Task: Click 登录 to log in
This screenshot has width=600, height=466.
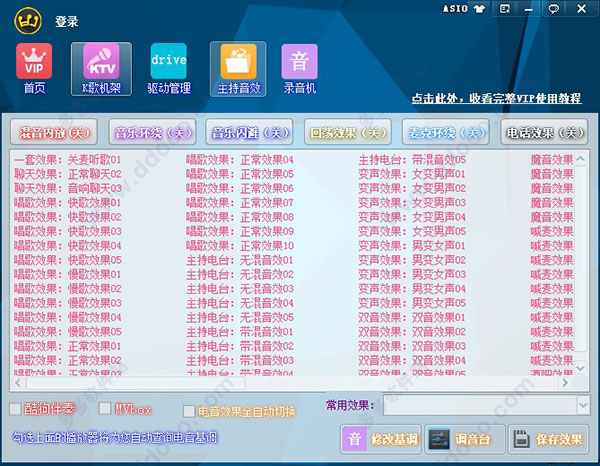Action: click(67, 21)
